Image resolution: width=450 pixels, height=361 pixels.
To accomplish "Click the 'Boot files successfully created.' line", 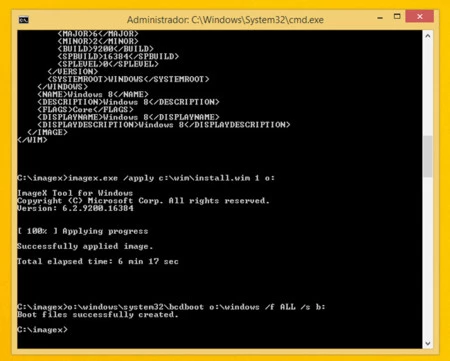I will click(98, 315).
